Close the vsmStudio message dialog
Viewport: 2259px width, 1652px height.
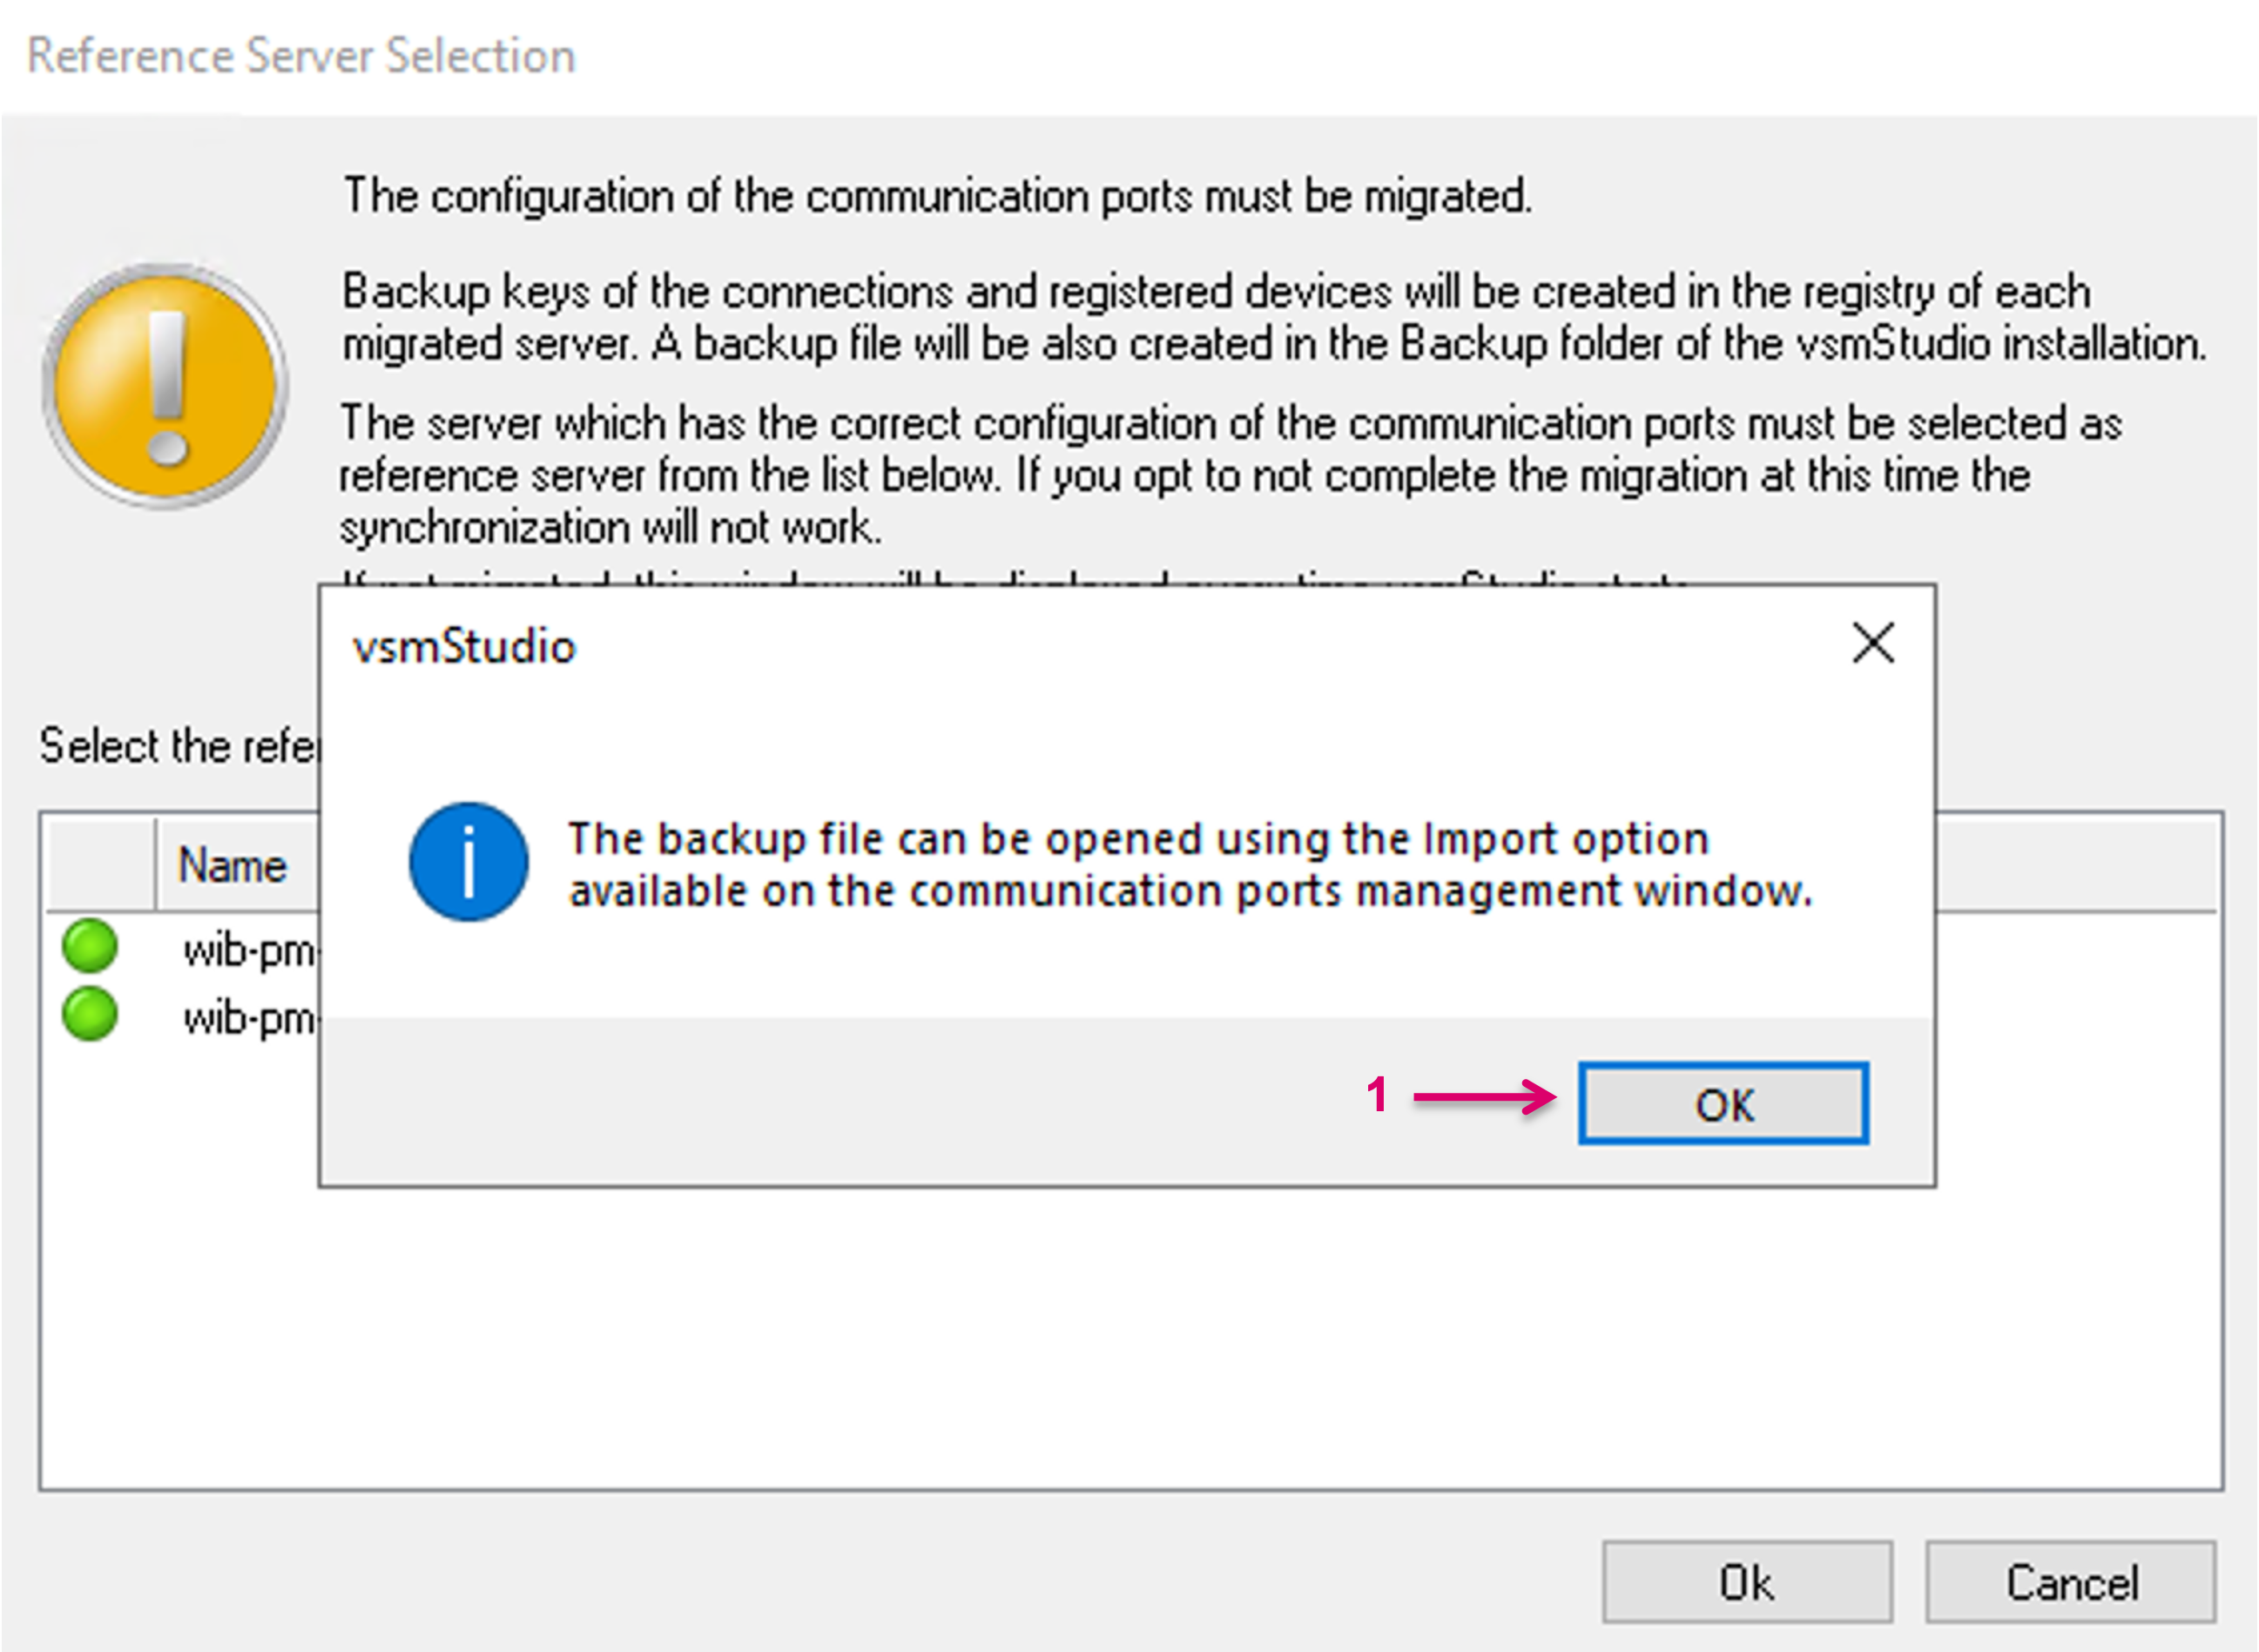pos(1872,643)
